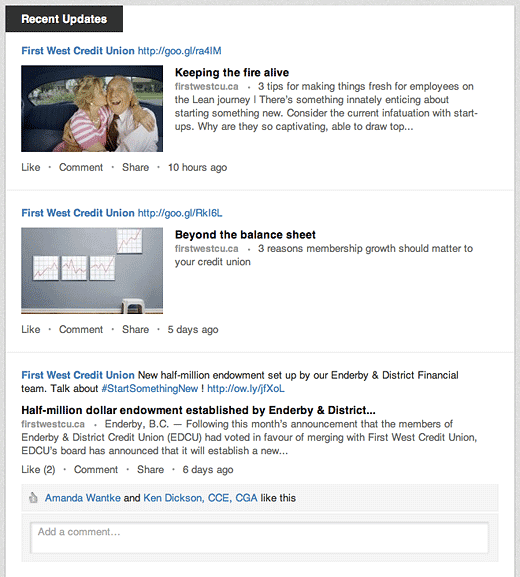Follow the http://goo.gl/RkI6L link
The height and width of the screenshot is (577, 520).
[180, 213]
